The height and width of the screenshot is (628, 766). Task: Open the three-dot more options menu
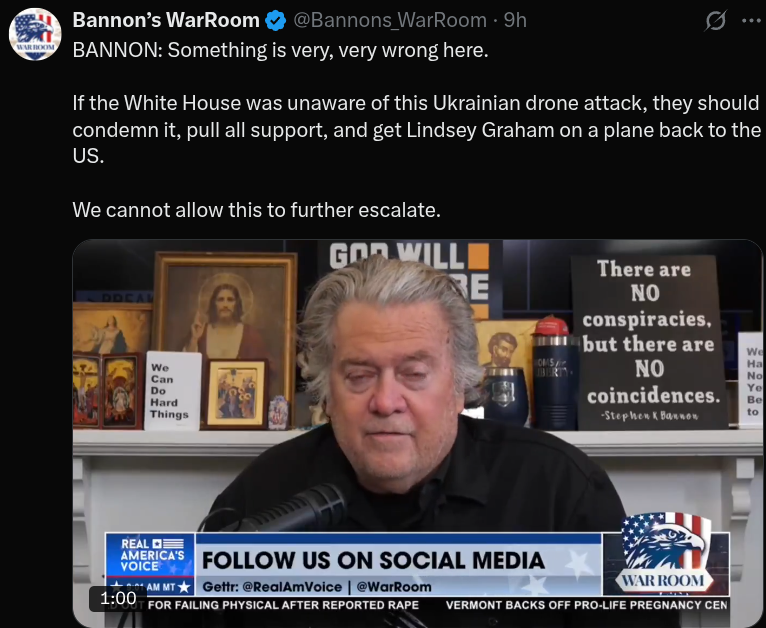point(751,21)
